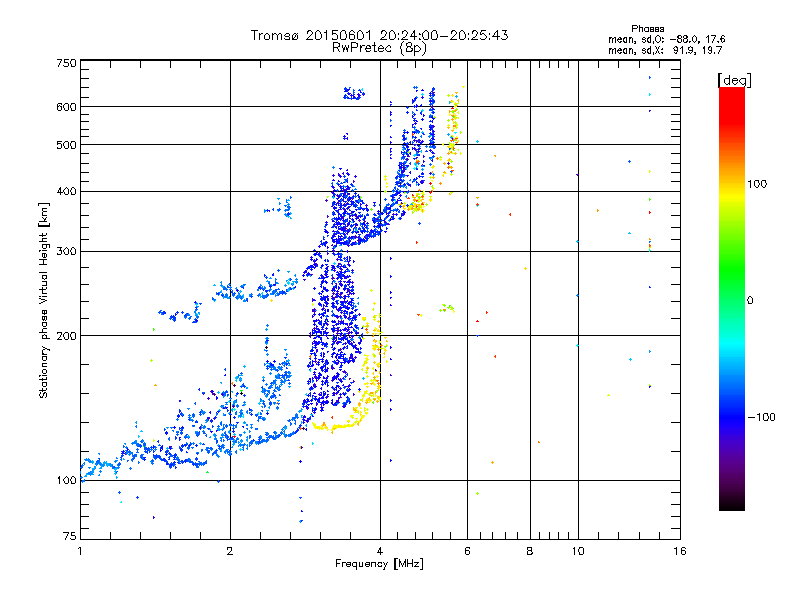Image resolution: width=800 pixels, height=600 pixels.
Task: Click the y-axis tick label '200'
Action: click(67, 336)
